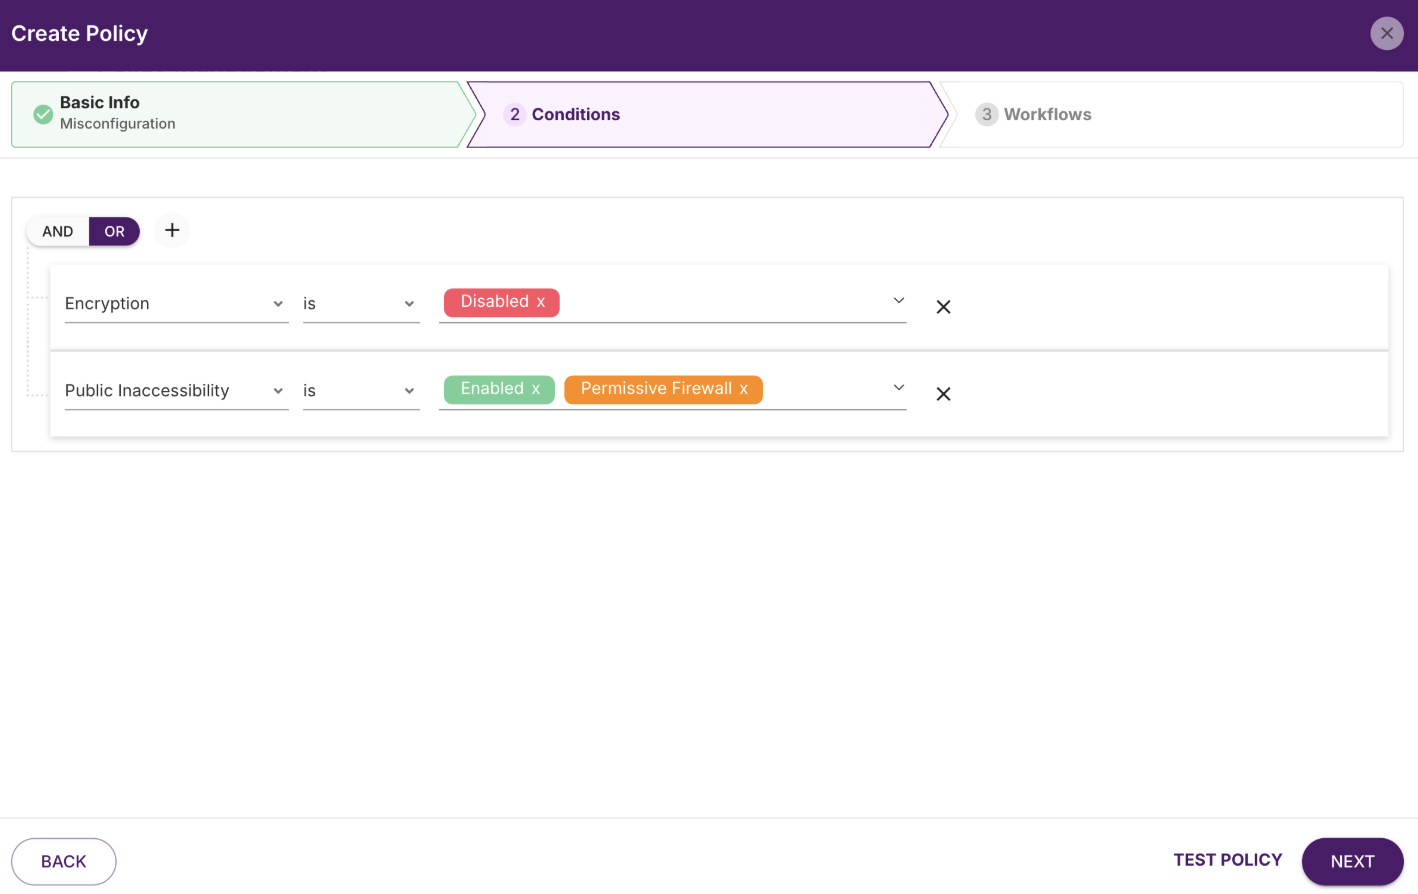Remove the Enabled tag
1418x894 pixels.
(x=536, y=389)
